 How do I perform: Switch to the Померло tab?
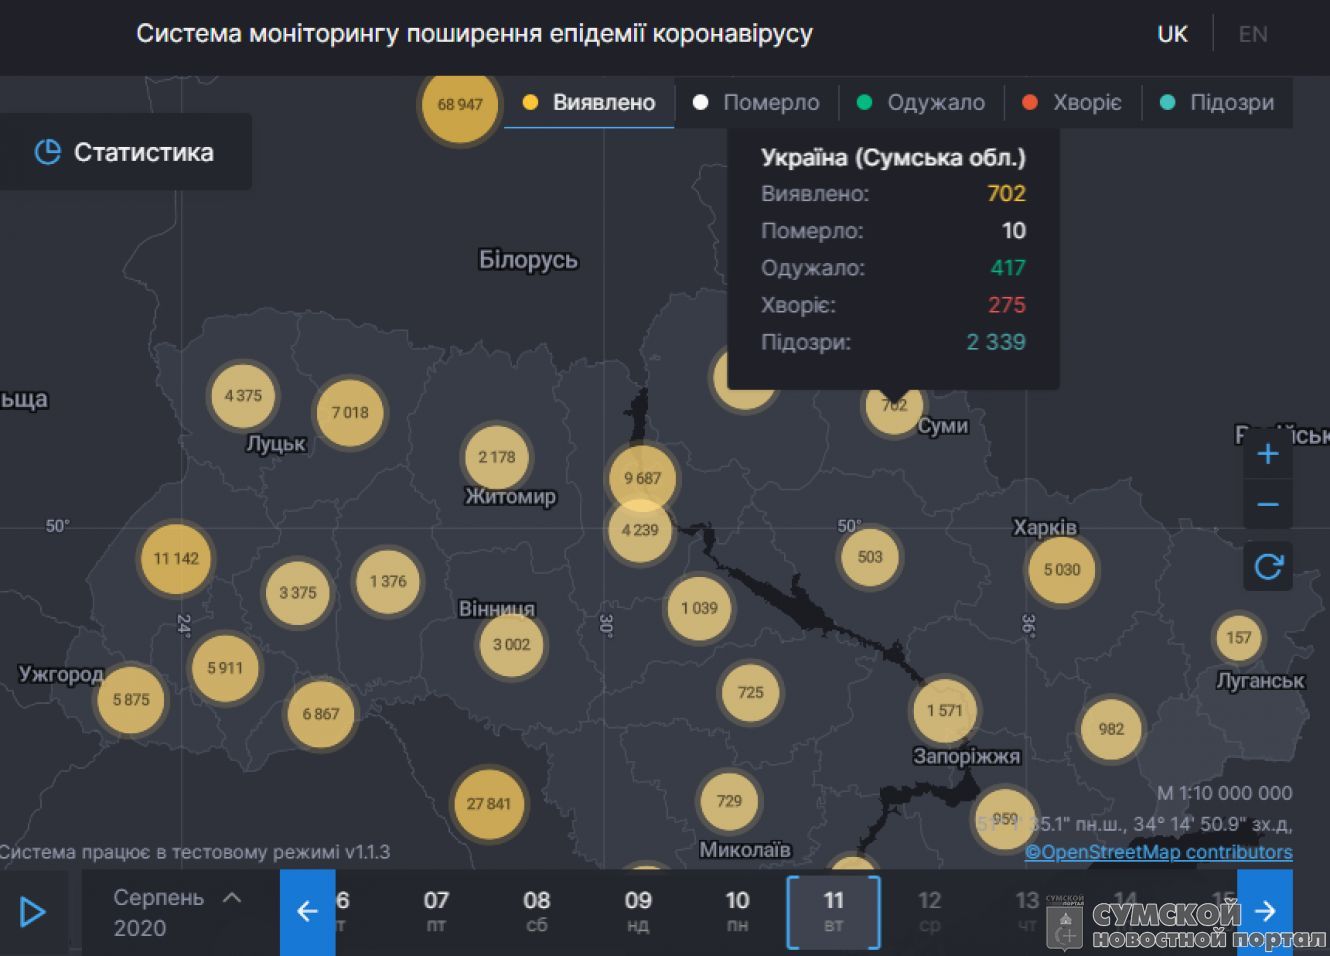[x=757, y=103]
